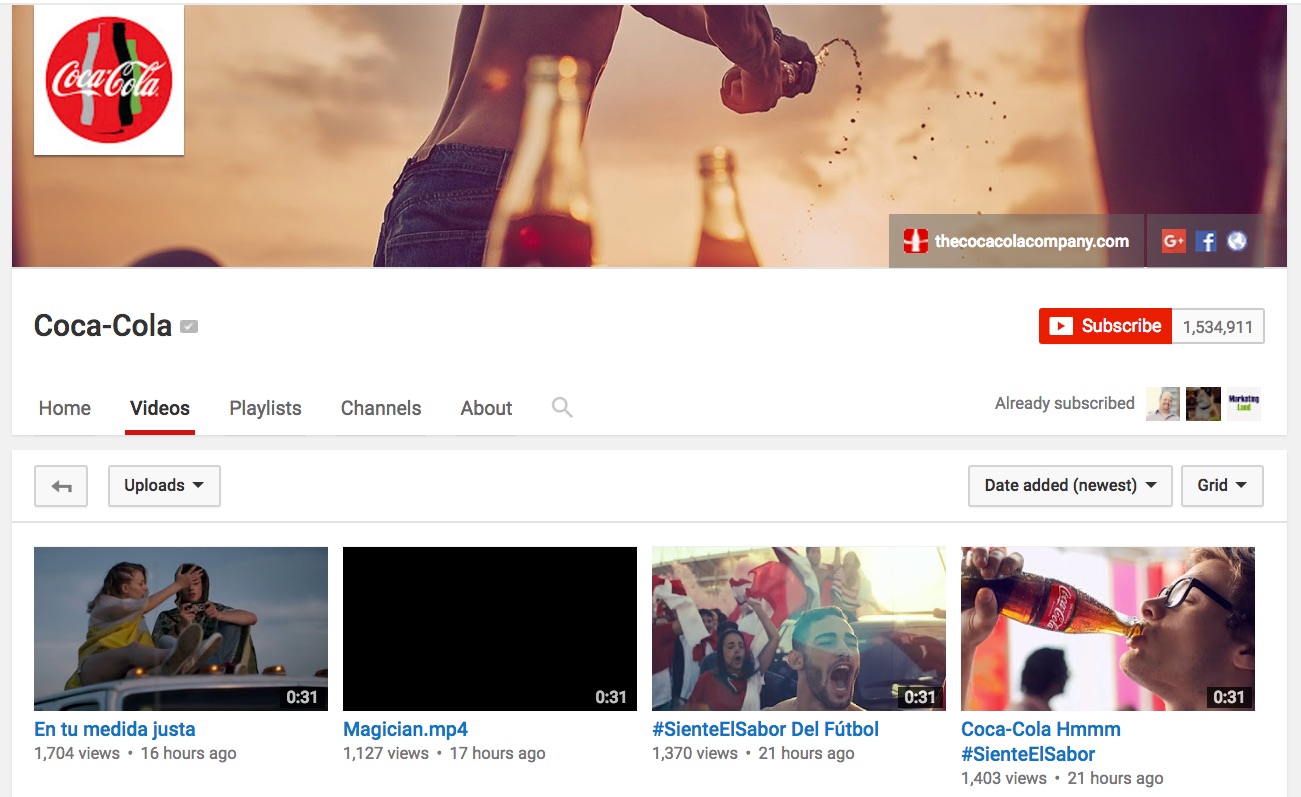Image resolution: width=1301 pixels, height=797 pixels.
Task: Play the man drinking Coke thumbnail
Action: tap(1108, 628)
